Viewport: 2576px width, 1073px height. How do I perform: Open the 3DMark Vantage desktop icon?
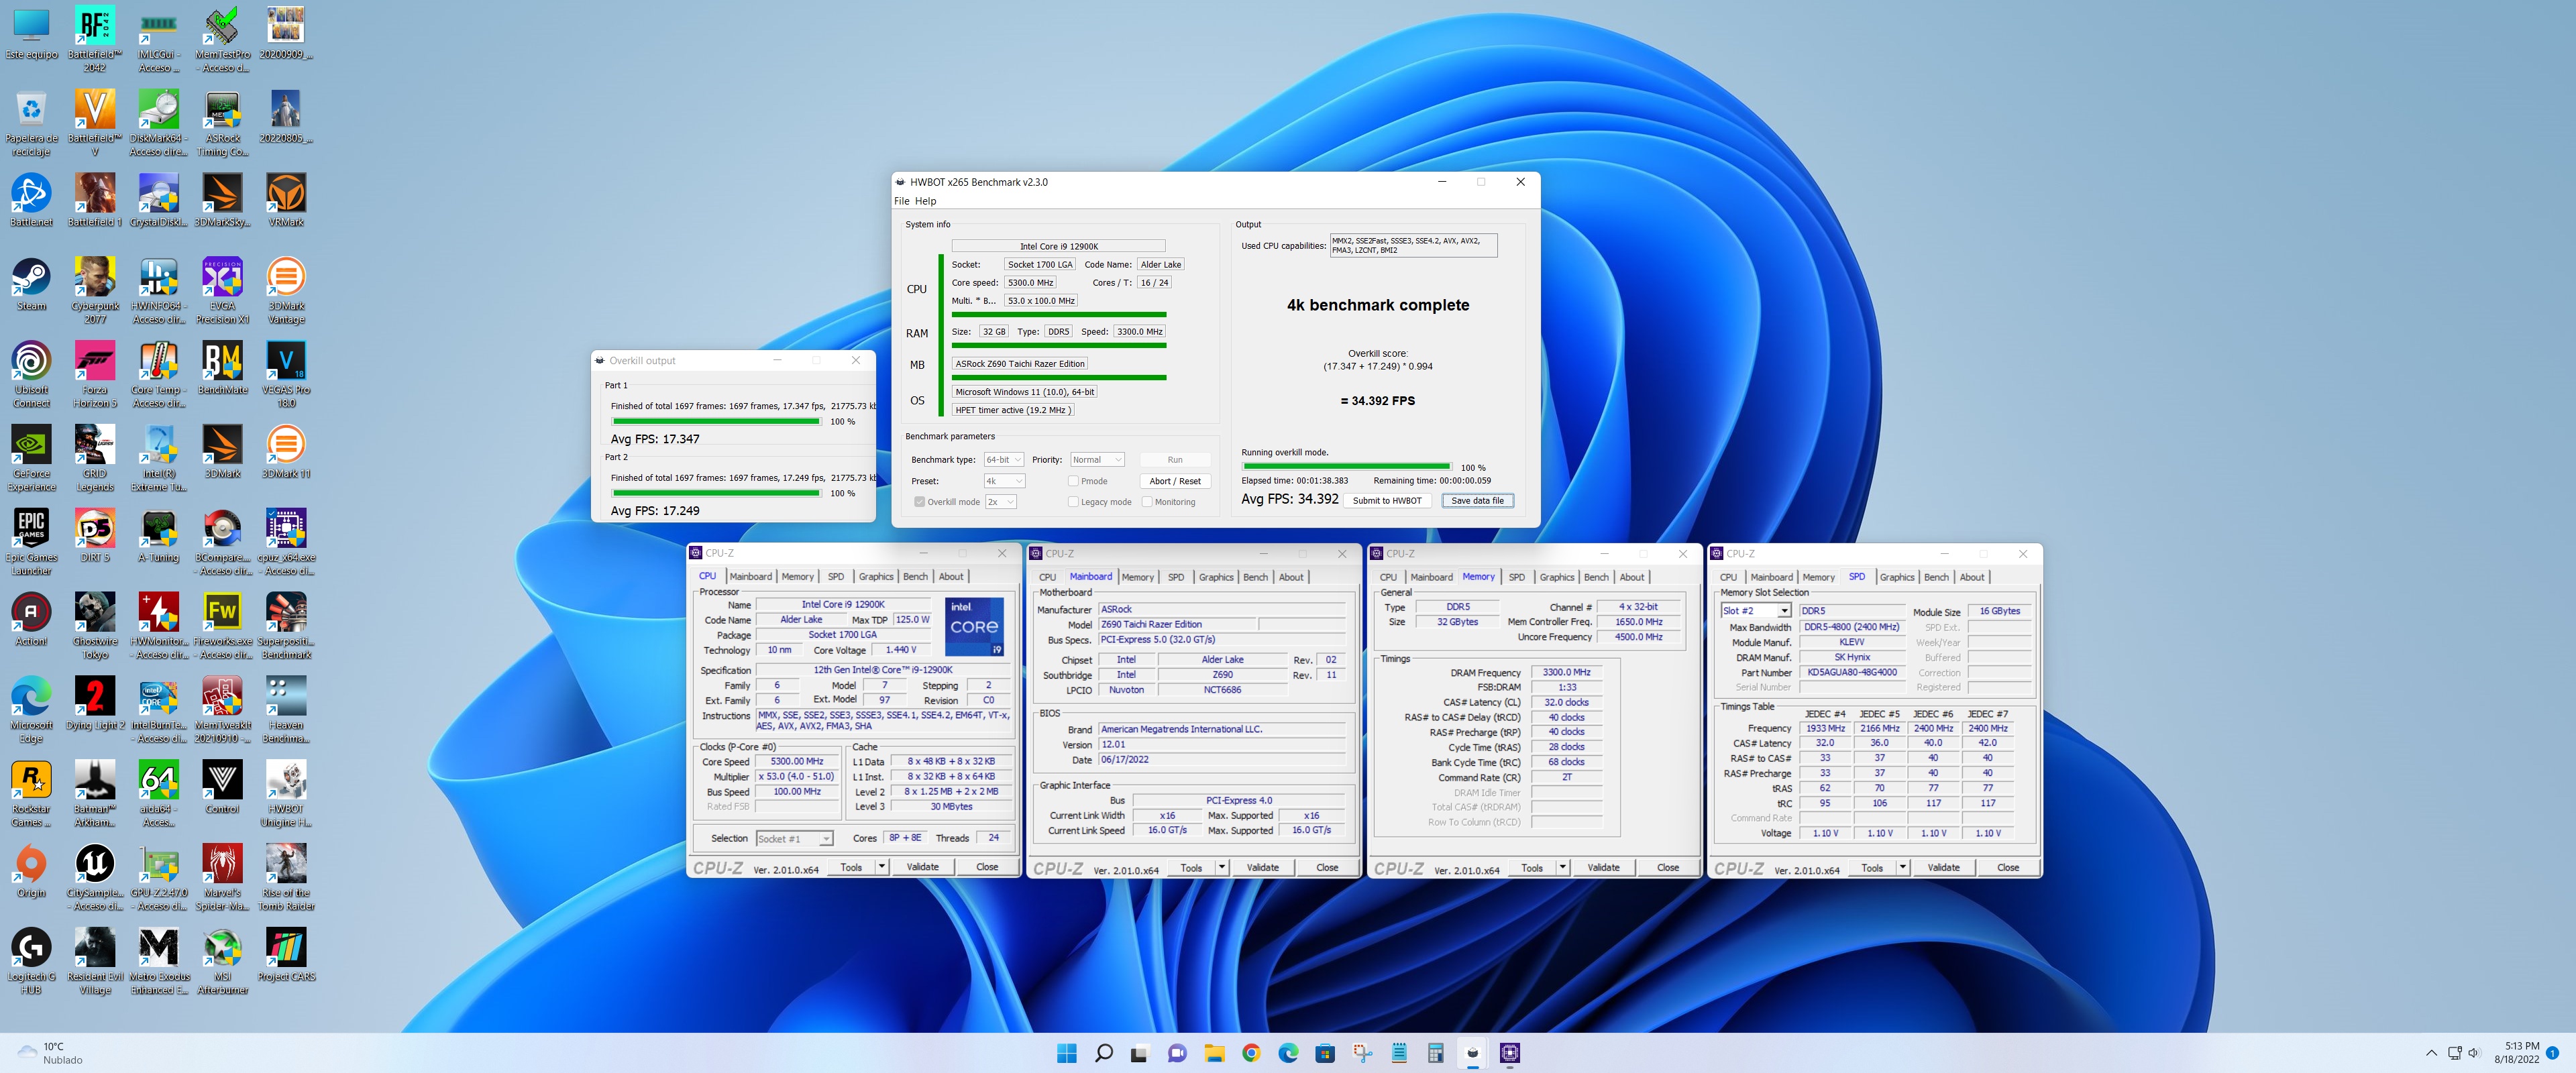(x=286, y=291)
